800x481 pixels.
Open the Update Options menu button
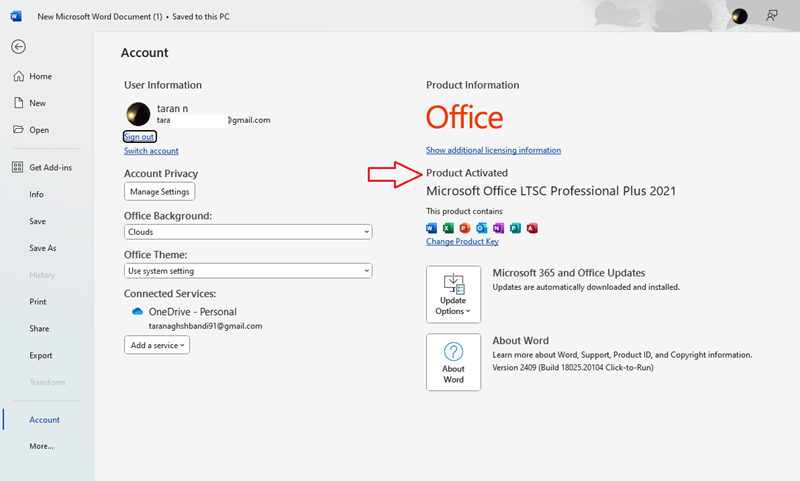(454, 294)
